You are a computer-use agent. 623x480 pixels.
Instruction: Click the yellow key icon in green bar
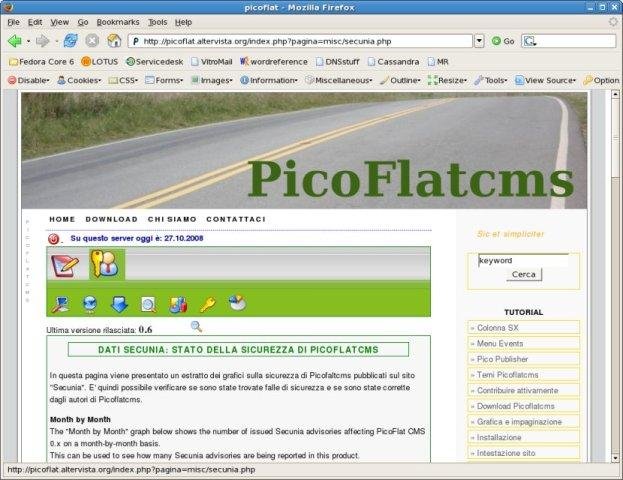coord(207,305)
